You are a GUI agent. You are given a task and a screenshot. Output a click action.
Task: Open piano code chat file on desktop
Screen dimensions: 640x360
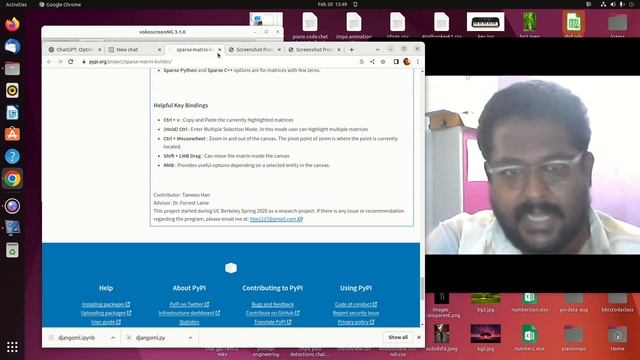click(x=310, y=25)
